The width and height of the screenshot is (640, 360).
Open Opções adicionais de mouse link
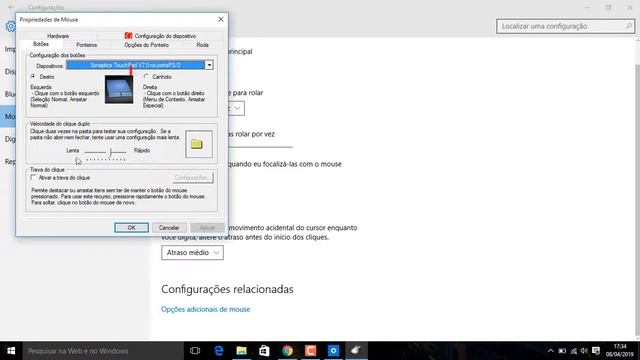tap(205, 309)
